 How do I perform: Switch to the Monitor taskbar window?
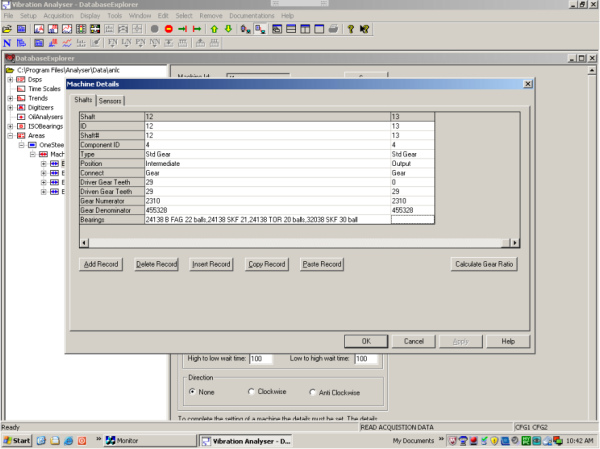(x=149, y=441)
